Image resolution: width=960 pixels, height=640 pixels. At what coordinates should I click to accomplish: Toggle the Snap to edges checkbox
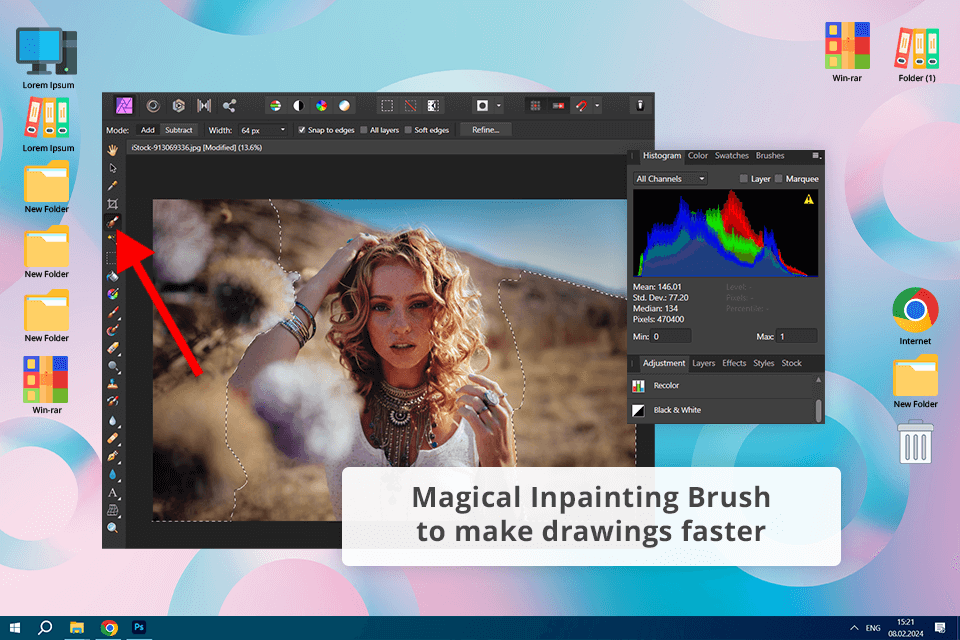coord(302,130)
